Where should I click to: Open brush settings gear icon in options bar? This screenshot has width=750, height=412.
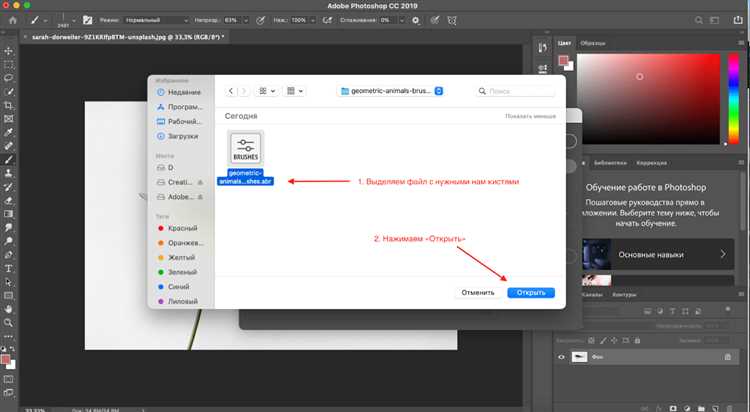pos(416,21)
